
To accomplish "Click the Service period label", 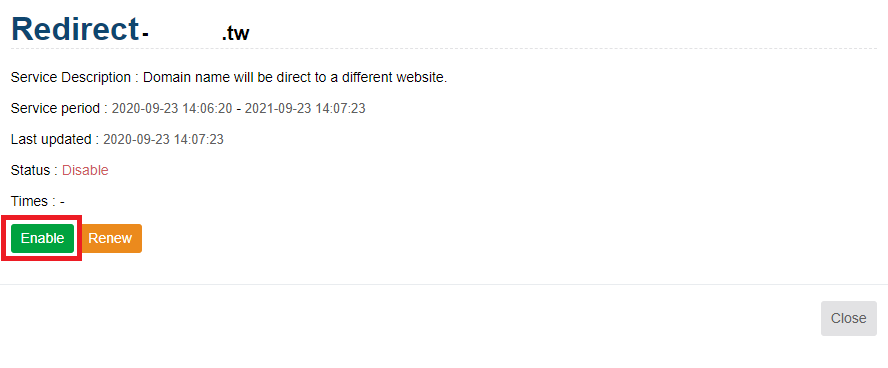I will pyautogui.click(x=56, y=108).
